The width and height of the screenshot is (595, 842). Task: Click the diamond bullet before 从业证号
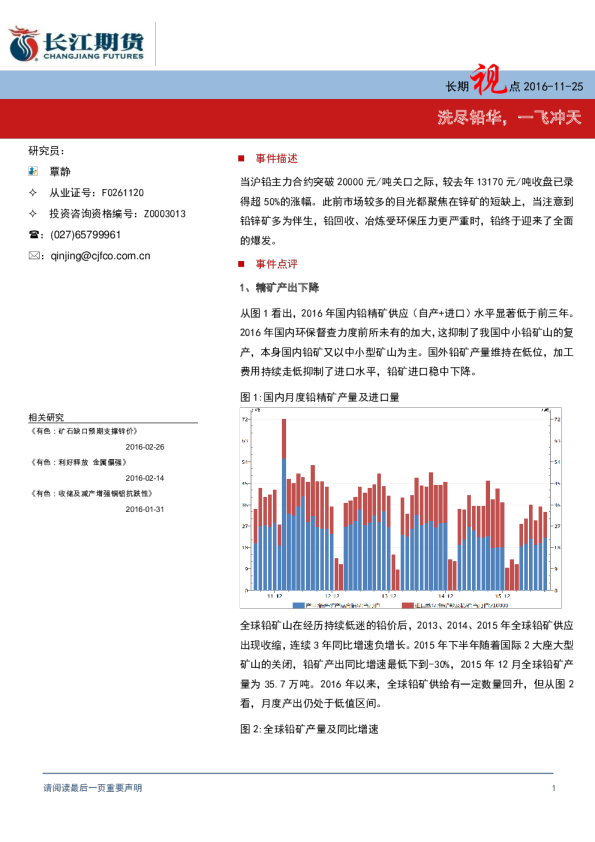(33, 192)
